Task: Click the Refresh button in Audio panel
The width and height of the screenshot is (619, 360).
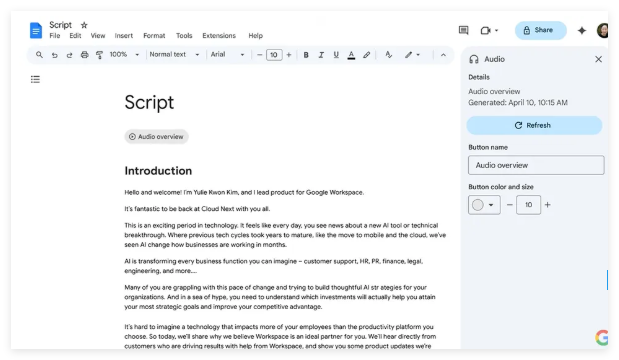Action: [534, 126]
